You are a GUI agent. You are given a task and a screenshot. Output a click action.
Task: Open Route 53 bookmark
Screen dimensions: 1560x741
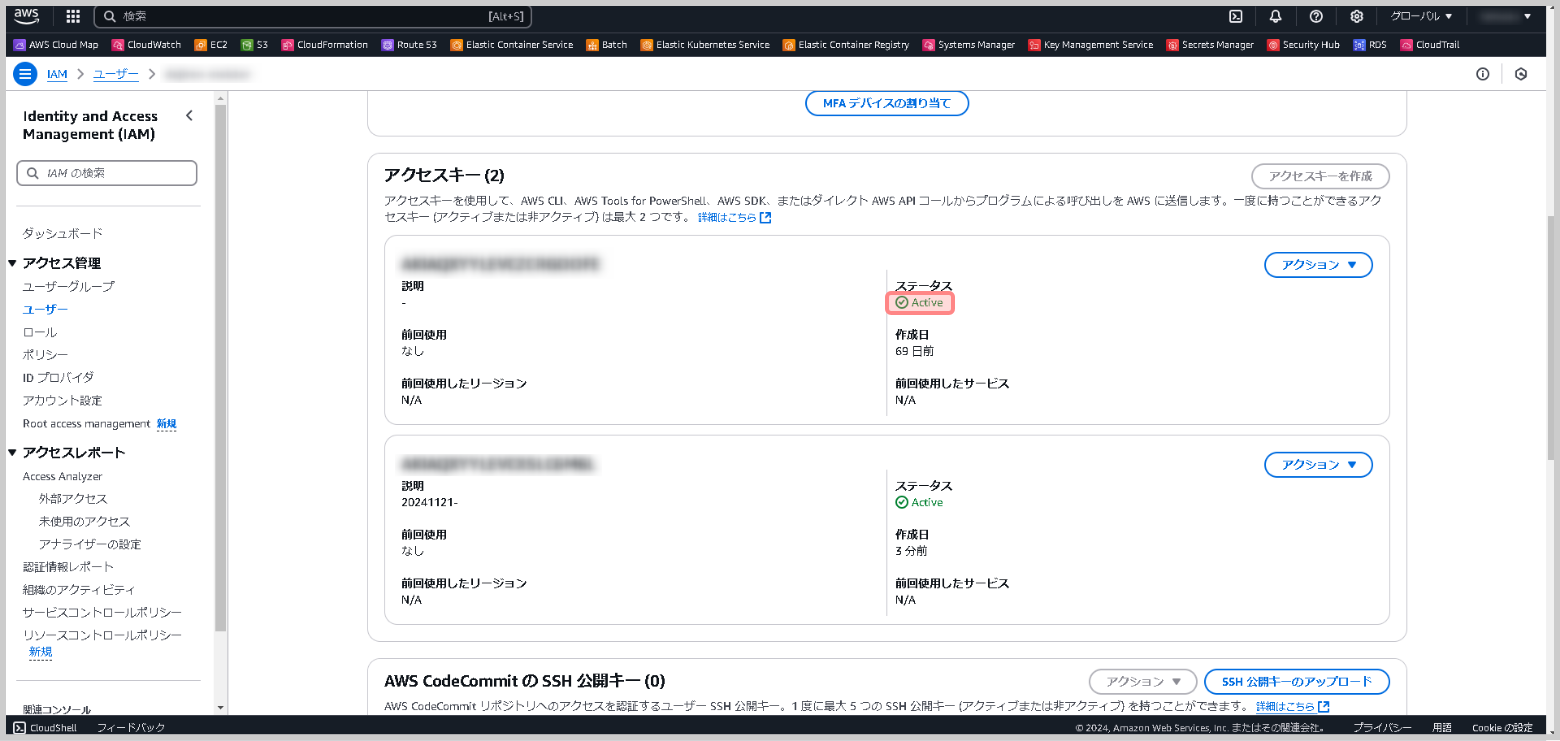coord(409,45)
